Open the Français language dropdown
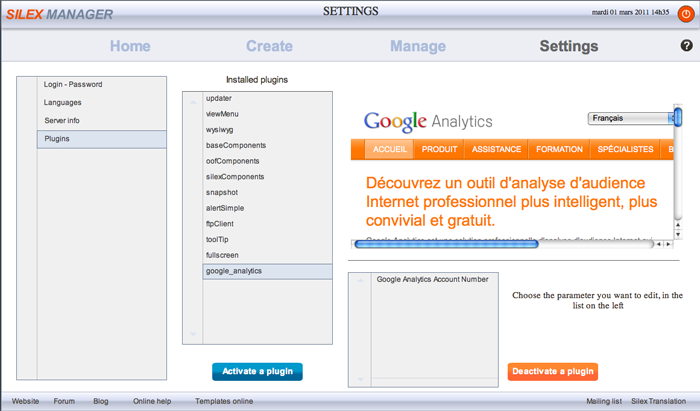The height and width of the screenshot is (411, 700). [x=630, y=118]
